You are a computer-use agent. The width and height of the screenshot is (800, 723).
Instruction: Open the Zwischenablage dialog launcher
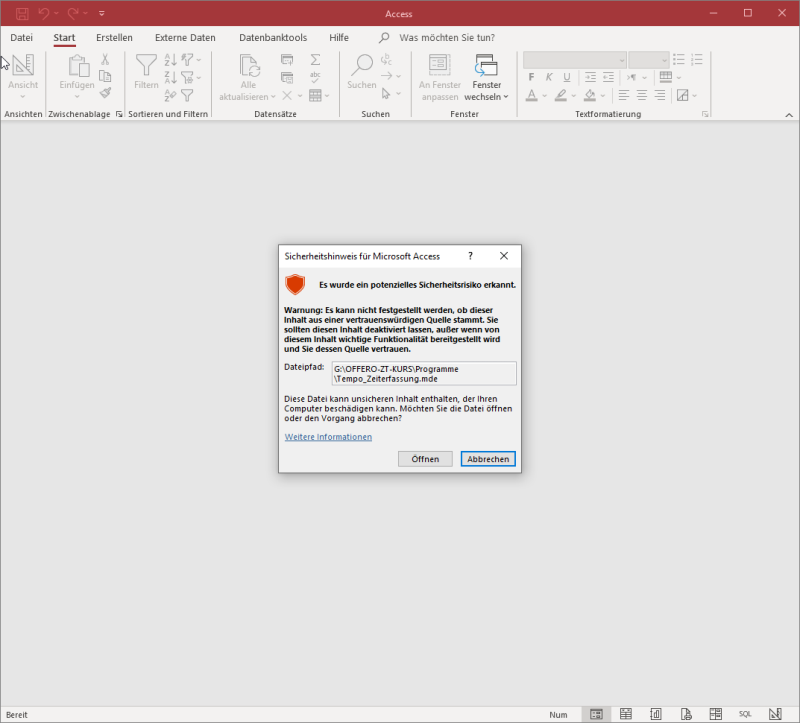[x=119, y=114]
